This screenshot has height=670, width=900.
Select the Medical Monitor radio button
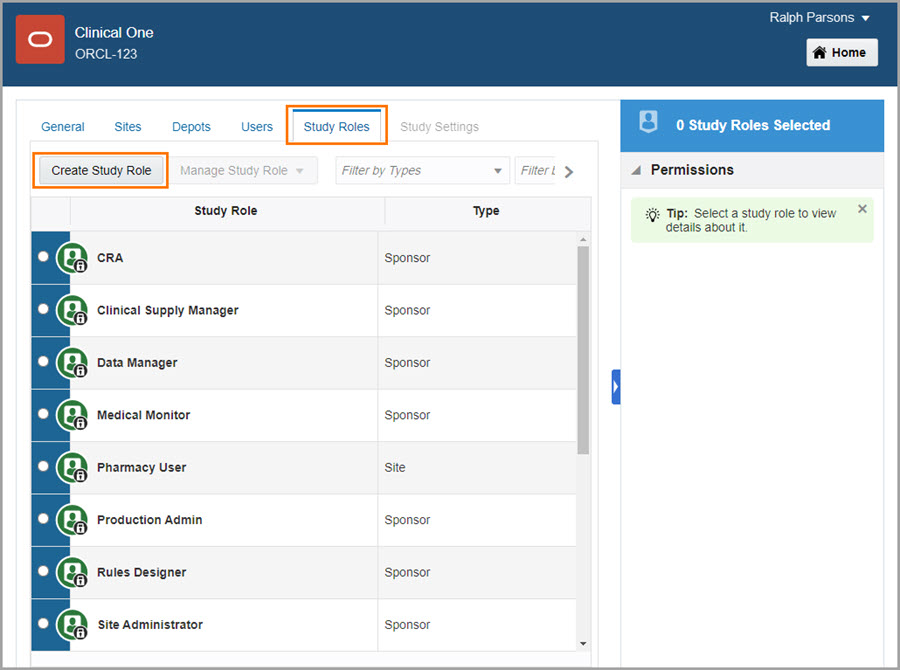point(43,414)
